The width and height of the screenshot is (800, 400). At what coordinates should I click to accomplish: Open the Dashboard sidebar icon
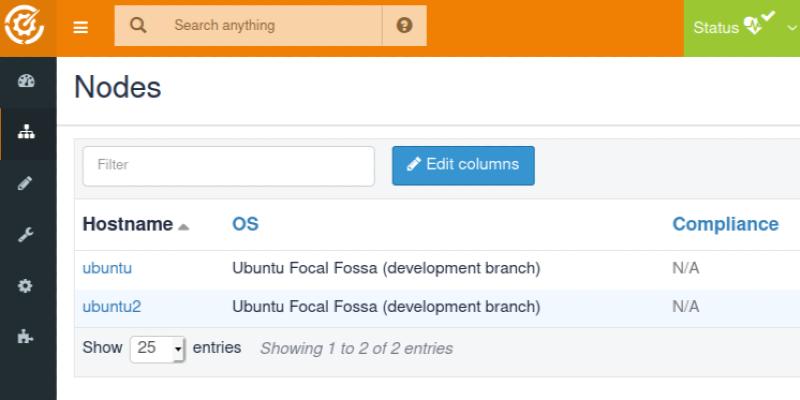27,82
